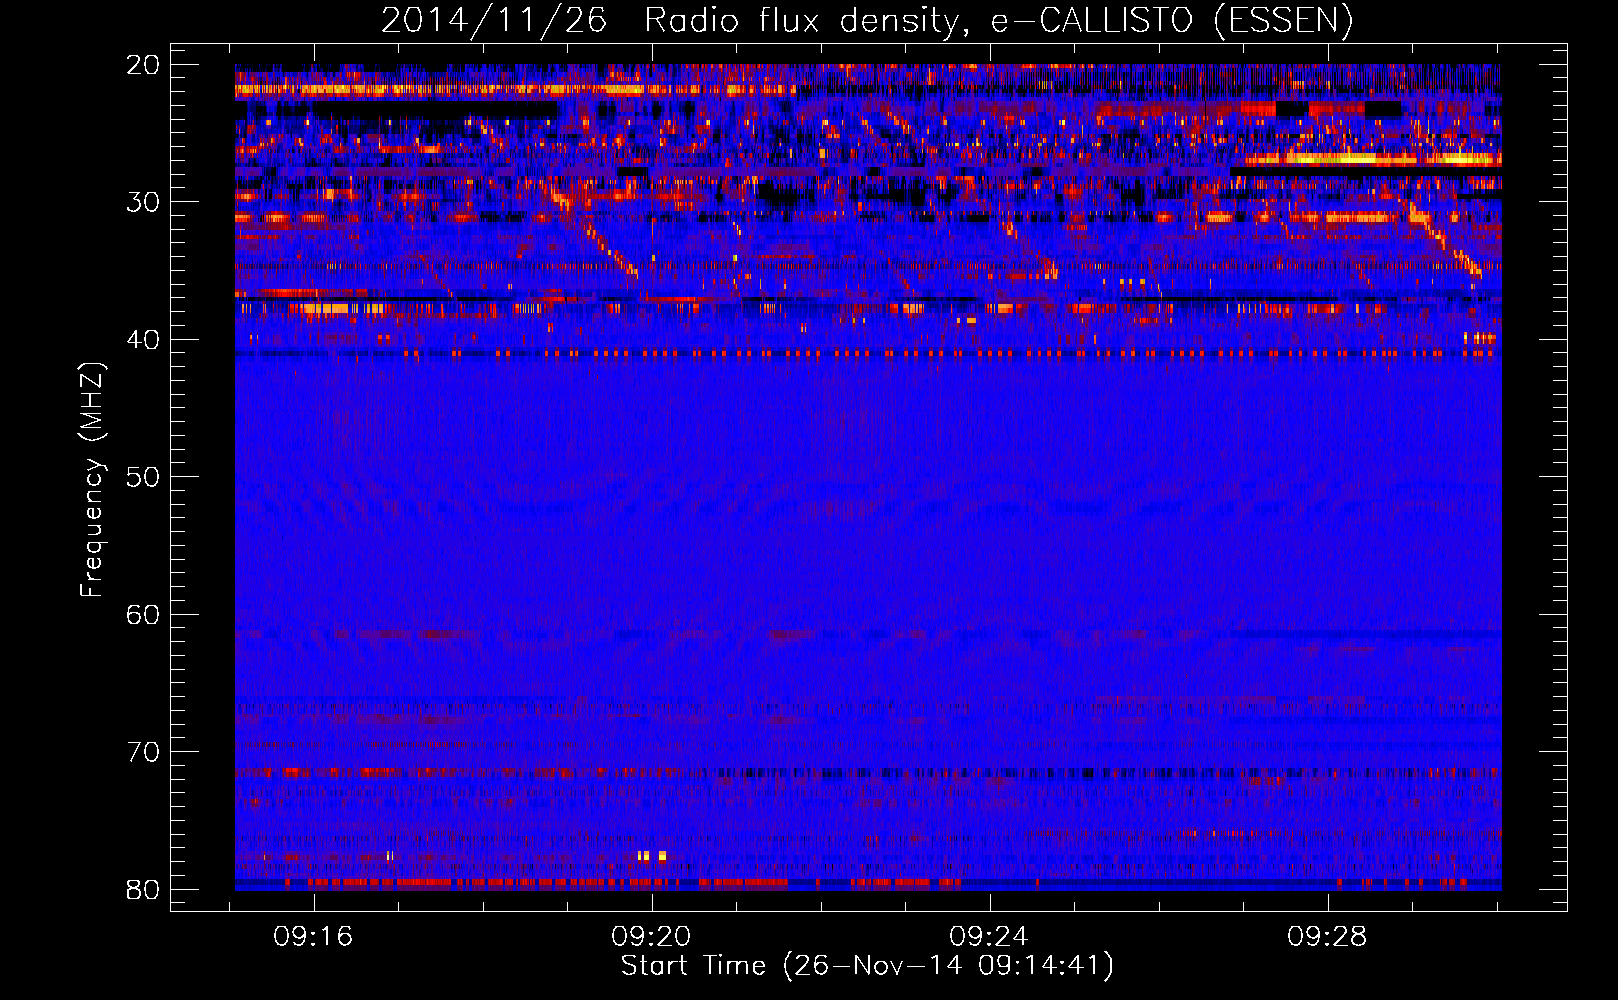This screenshot has height=1000, width=1618.
Task: Click the 'Start Time (26-Nov-14 09:14:41)' label
Action: [867, 966]
